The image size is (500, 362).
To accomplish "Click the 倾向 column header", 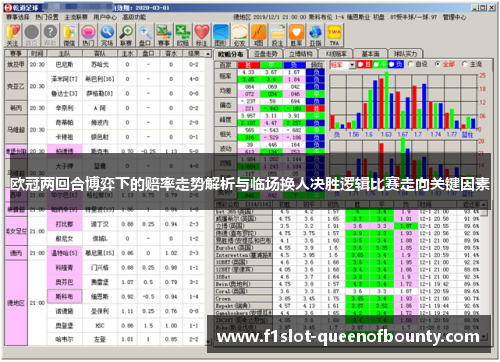I will point(315,65).
